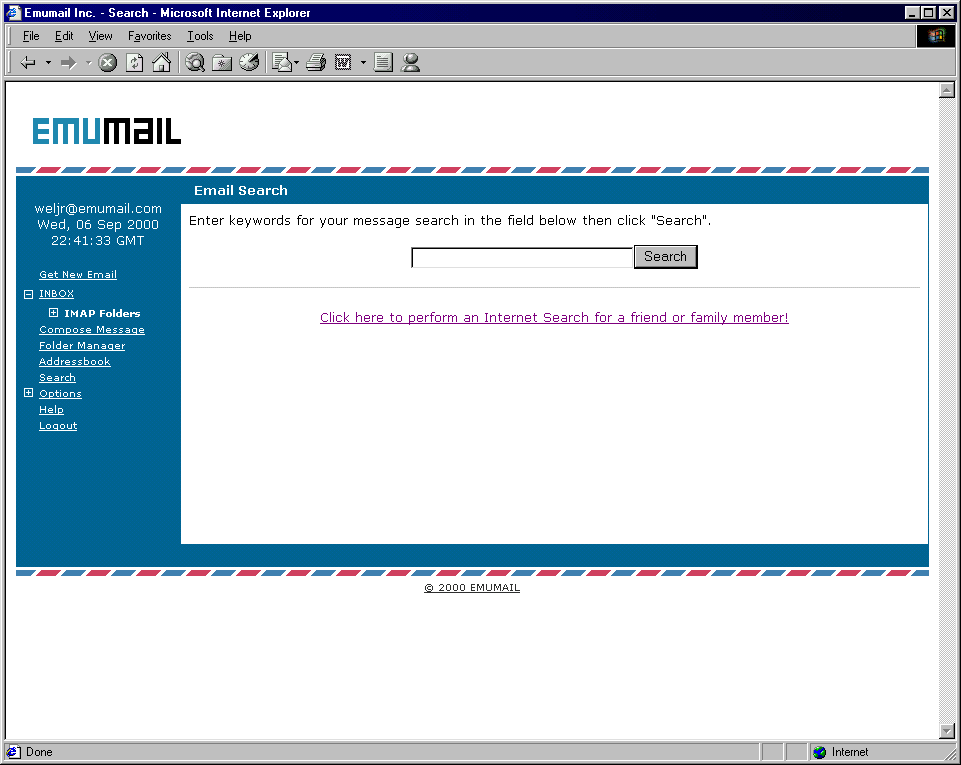Viewport: 961px width, 765px height.
Task: Show the History toolbar icon
Action: 249,63
